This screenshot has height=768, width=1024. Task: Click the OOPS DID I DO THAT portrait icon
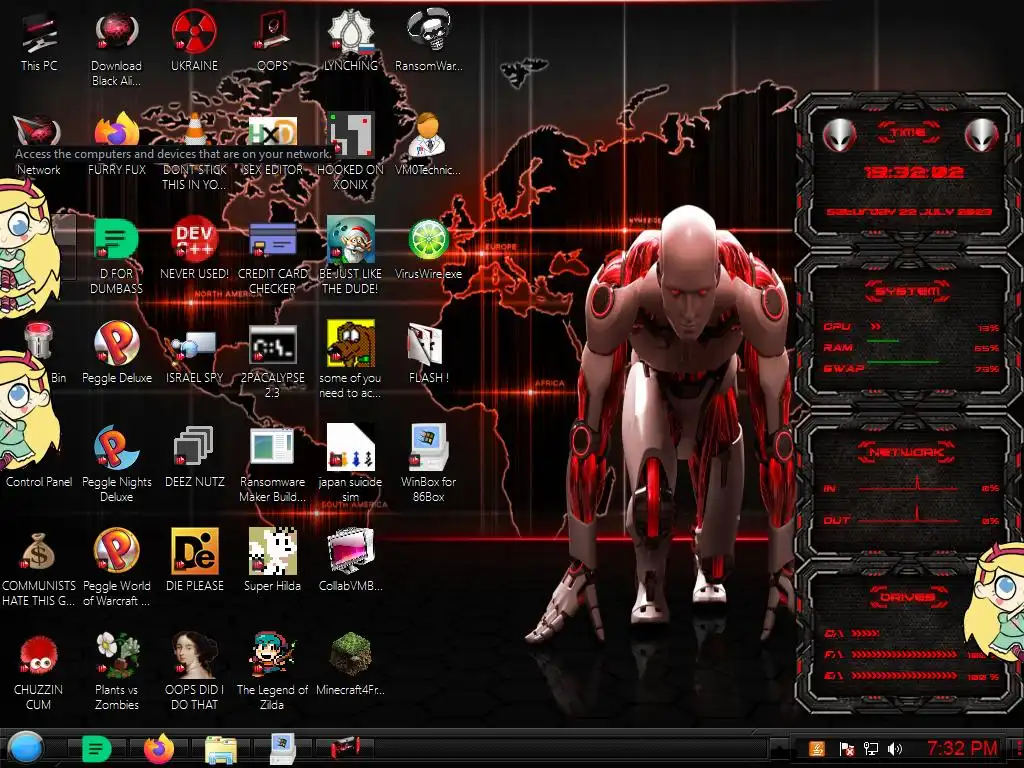[194, 671]
